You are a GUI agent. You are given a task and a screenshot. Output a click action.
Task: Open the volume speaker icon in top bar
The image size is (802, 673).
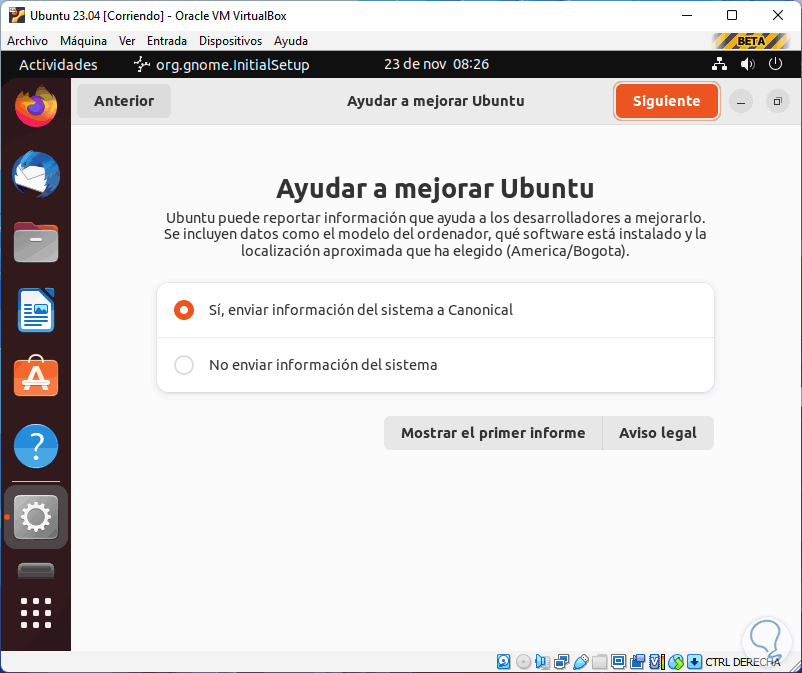747,64
